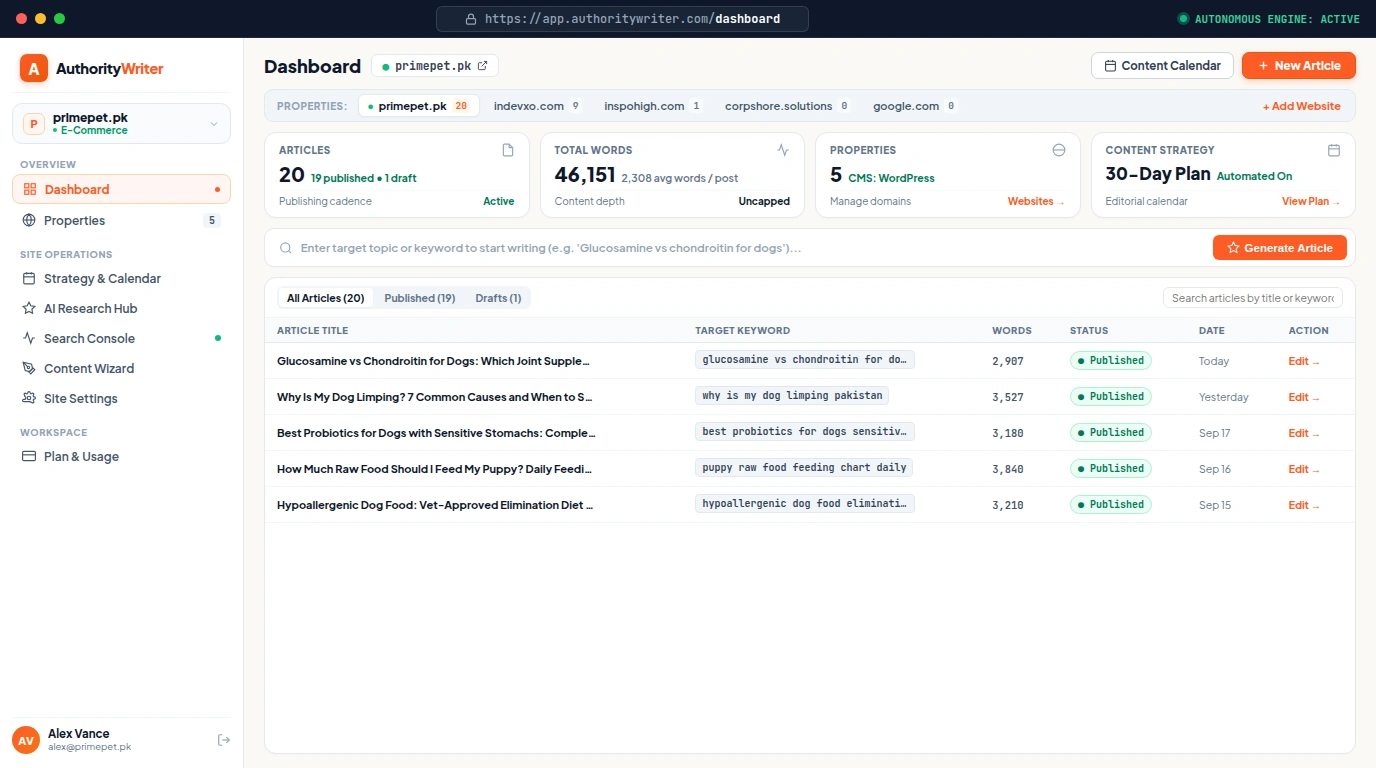The image size is (1376, 768).
Task: Select indevxo.com property
Action: (537, 106)
